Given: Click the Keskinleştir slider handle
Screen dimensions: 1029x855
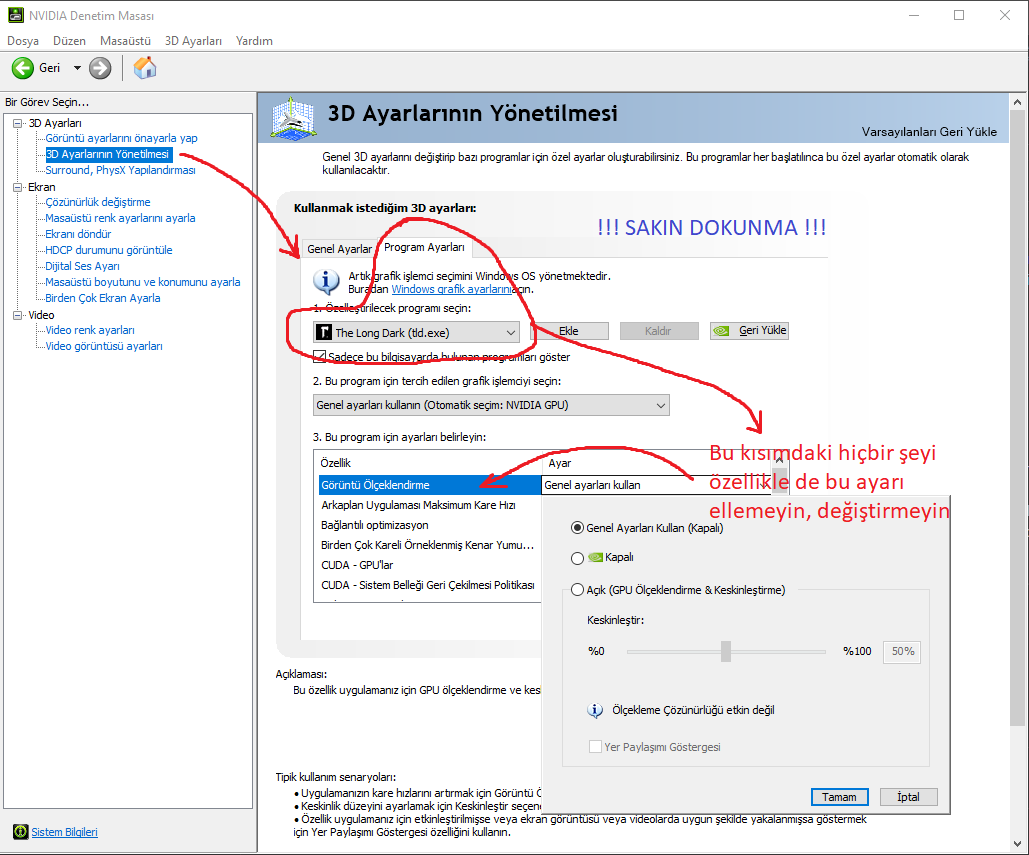Looking at the screenshot, I should pyautogui.click(x=726, y=652).
